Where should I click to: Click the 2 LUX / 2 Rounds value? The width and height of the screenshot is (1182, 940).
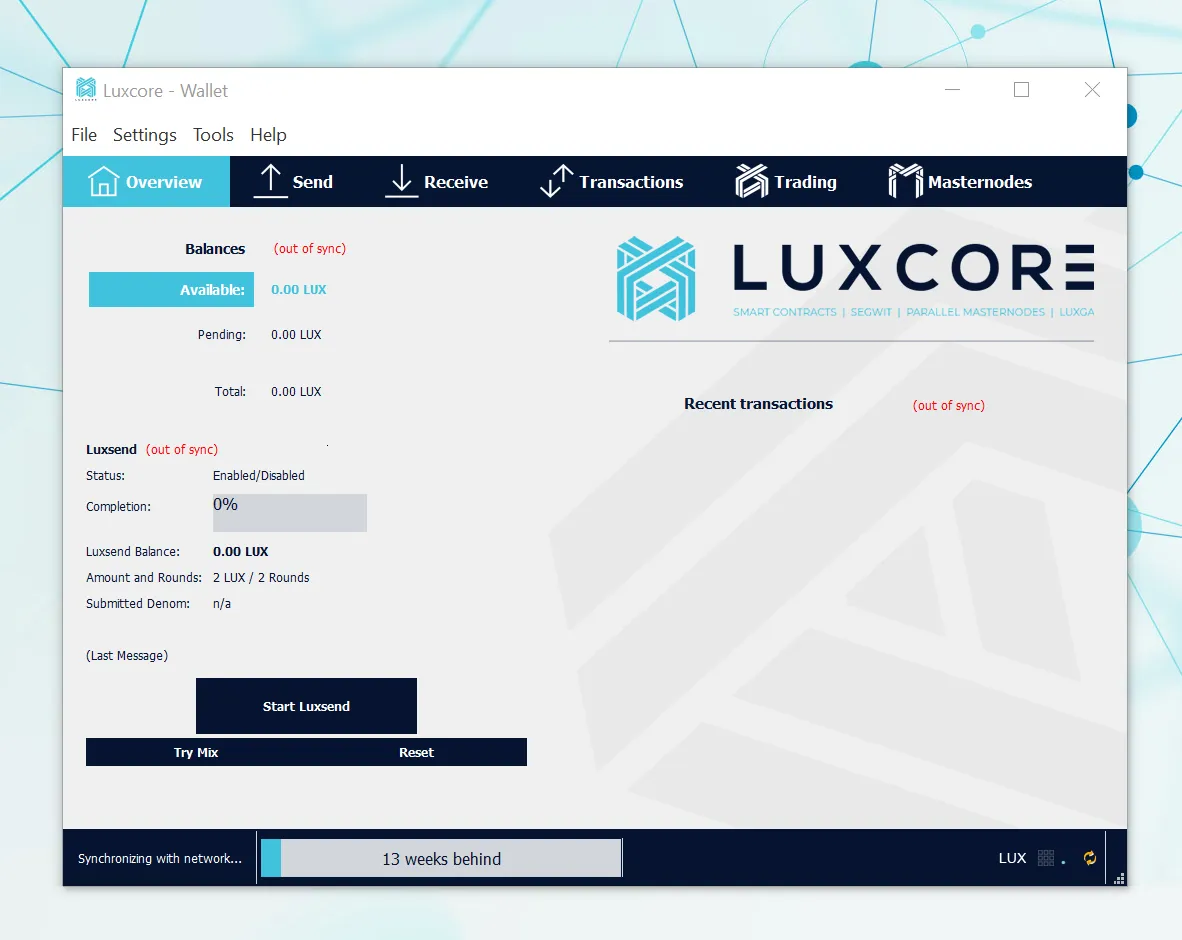pos(261,577)
